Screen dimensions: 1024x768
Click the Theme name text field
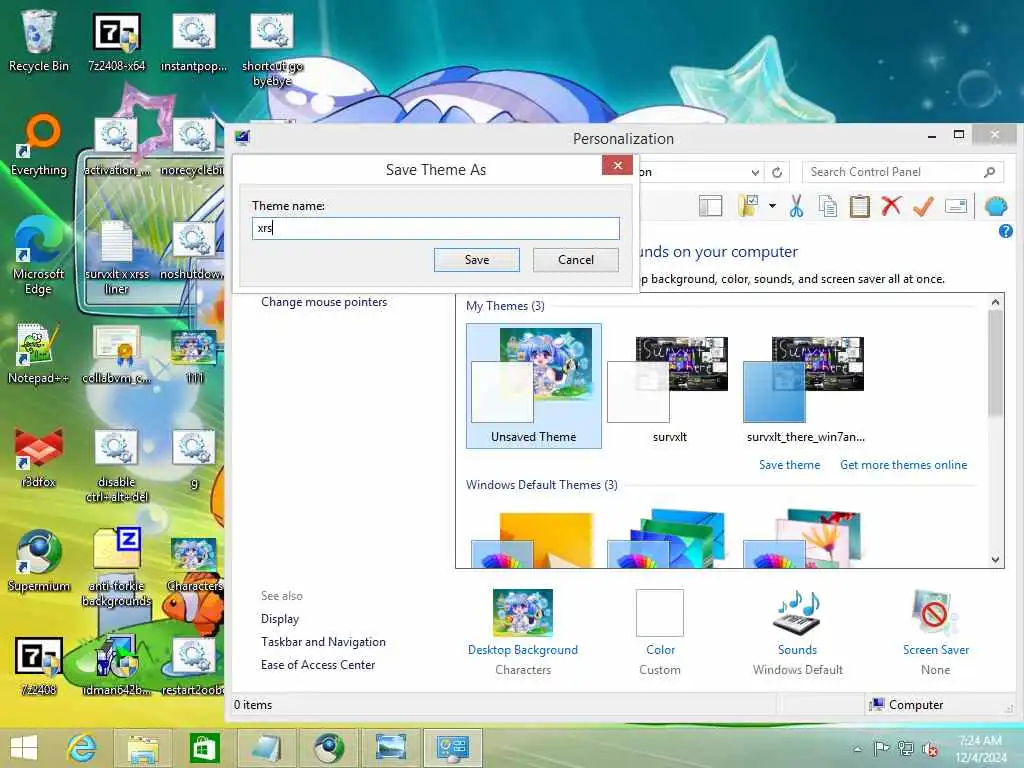436,228
